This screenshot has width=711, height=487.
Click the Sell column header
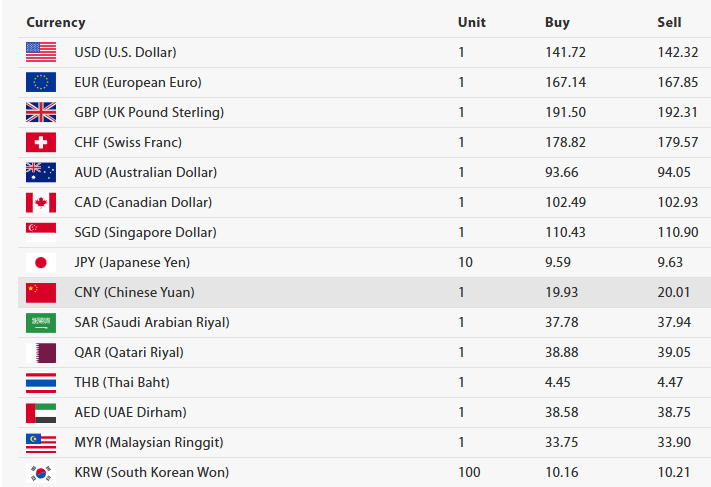669,22
